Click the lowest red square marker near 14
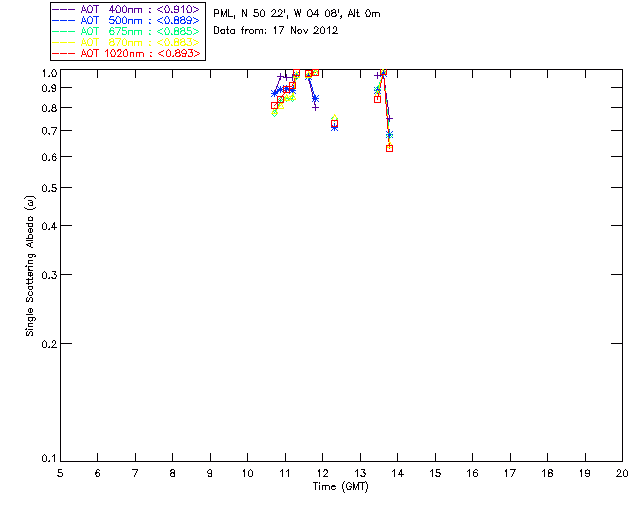Image resolution: width=640 pixels, height=512 pixels. click(389, 148)
